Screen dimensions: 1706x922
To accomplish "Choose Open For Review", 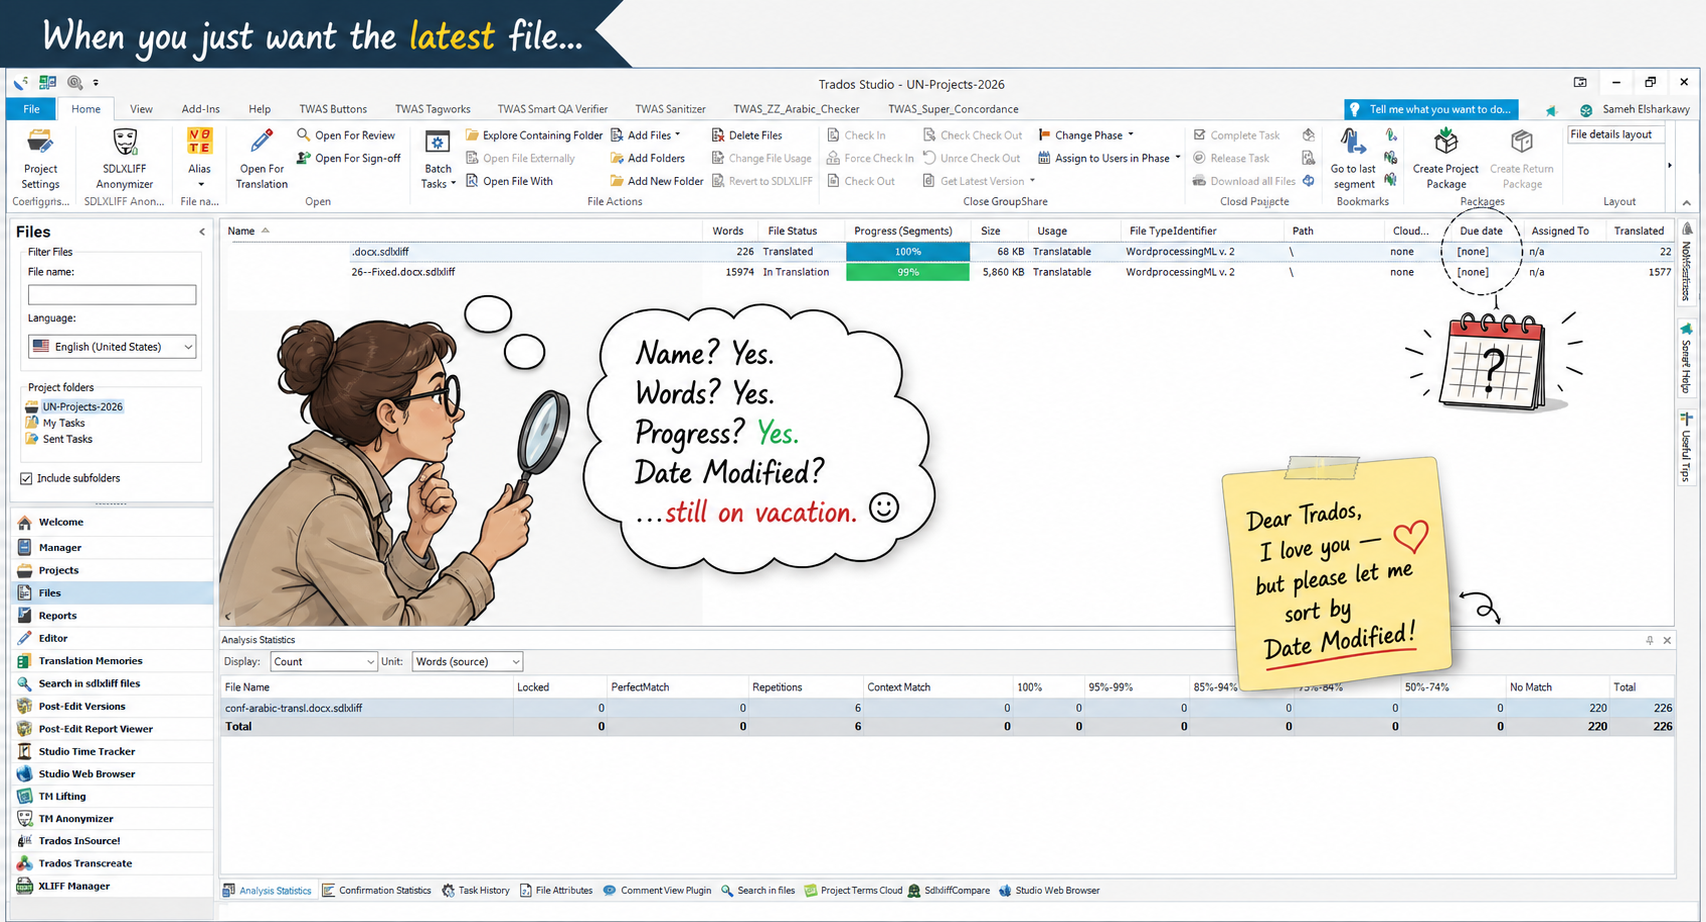I will (346, 135).
